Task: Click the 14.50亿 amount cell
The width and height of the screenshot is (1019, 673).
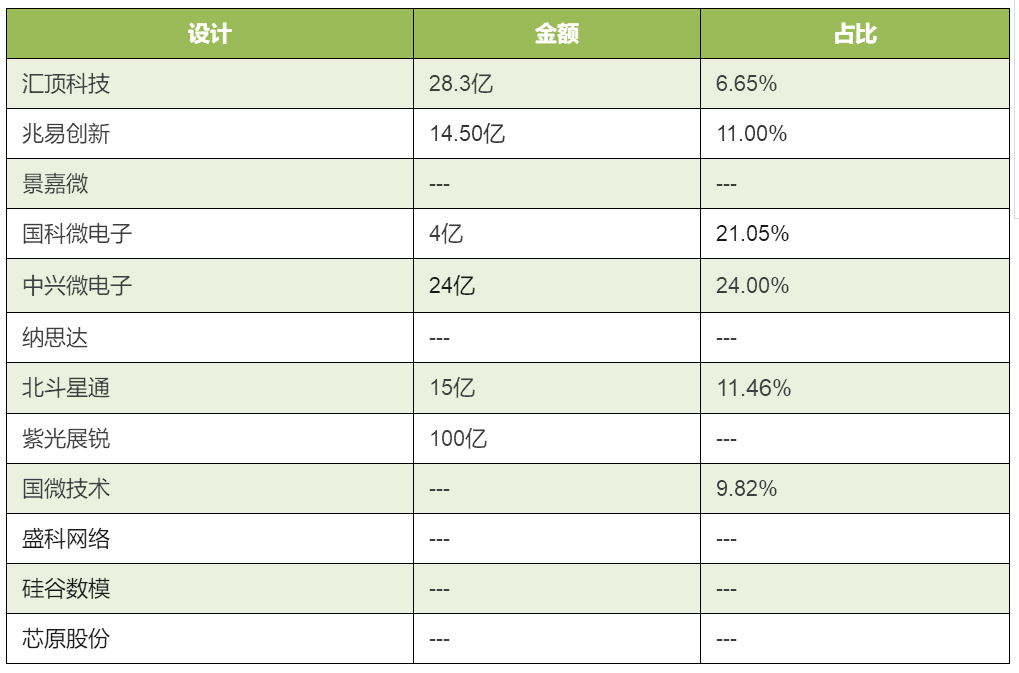Action: [557, 134]
